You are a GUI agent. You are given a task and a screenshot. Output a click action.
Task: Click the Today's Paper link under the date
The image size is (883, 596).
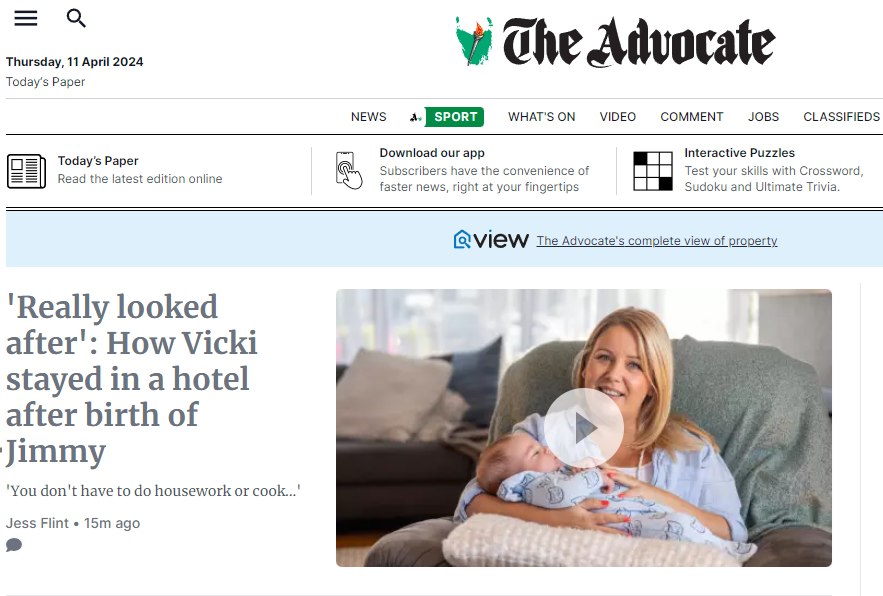(46, 82)
